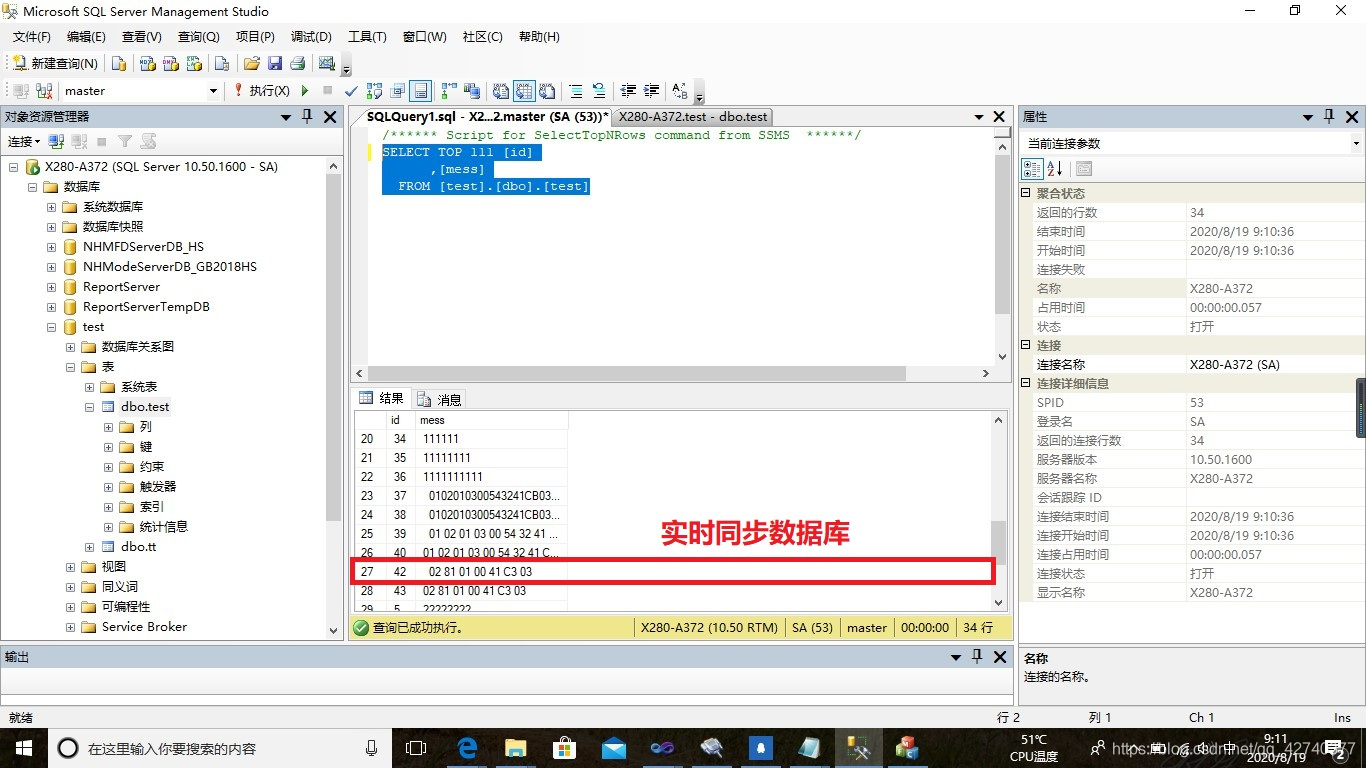The height and width of the screenshot is (768, 1366).
Task: Execute the query with the Execute button
Action: click(x=261, y=91)
